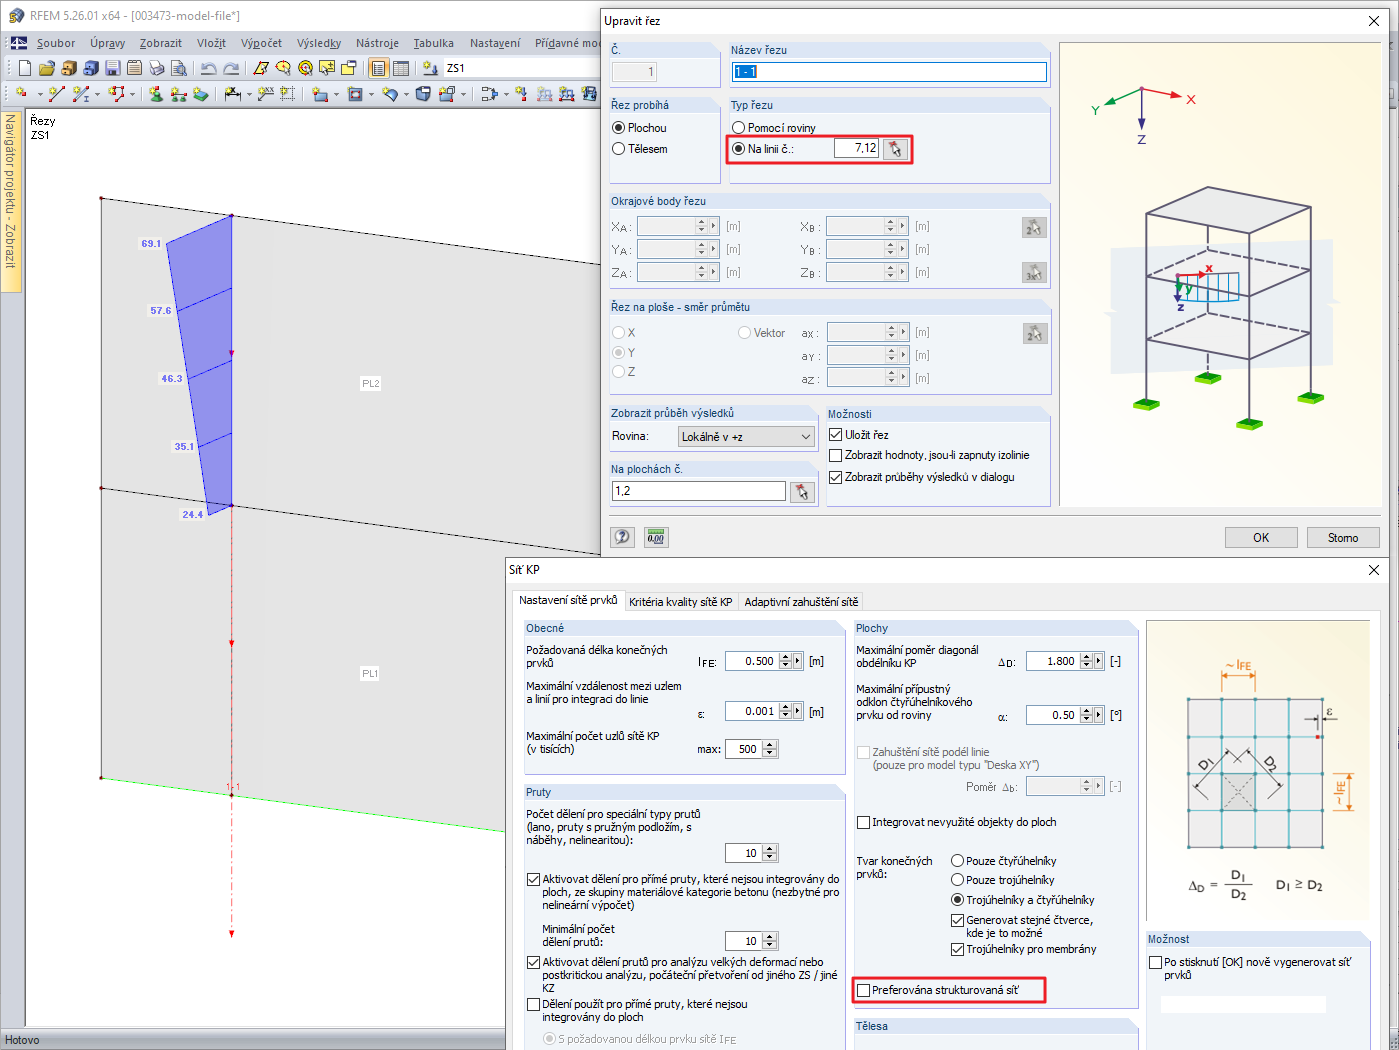Select the new surface support tool
The width and height of the screenshot is (1399, 1050).
201,94
